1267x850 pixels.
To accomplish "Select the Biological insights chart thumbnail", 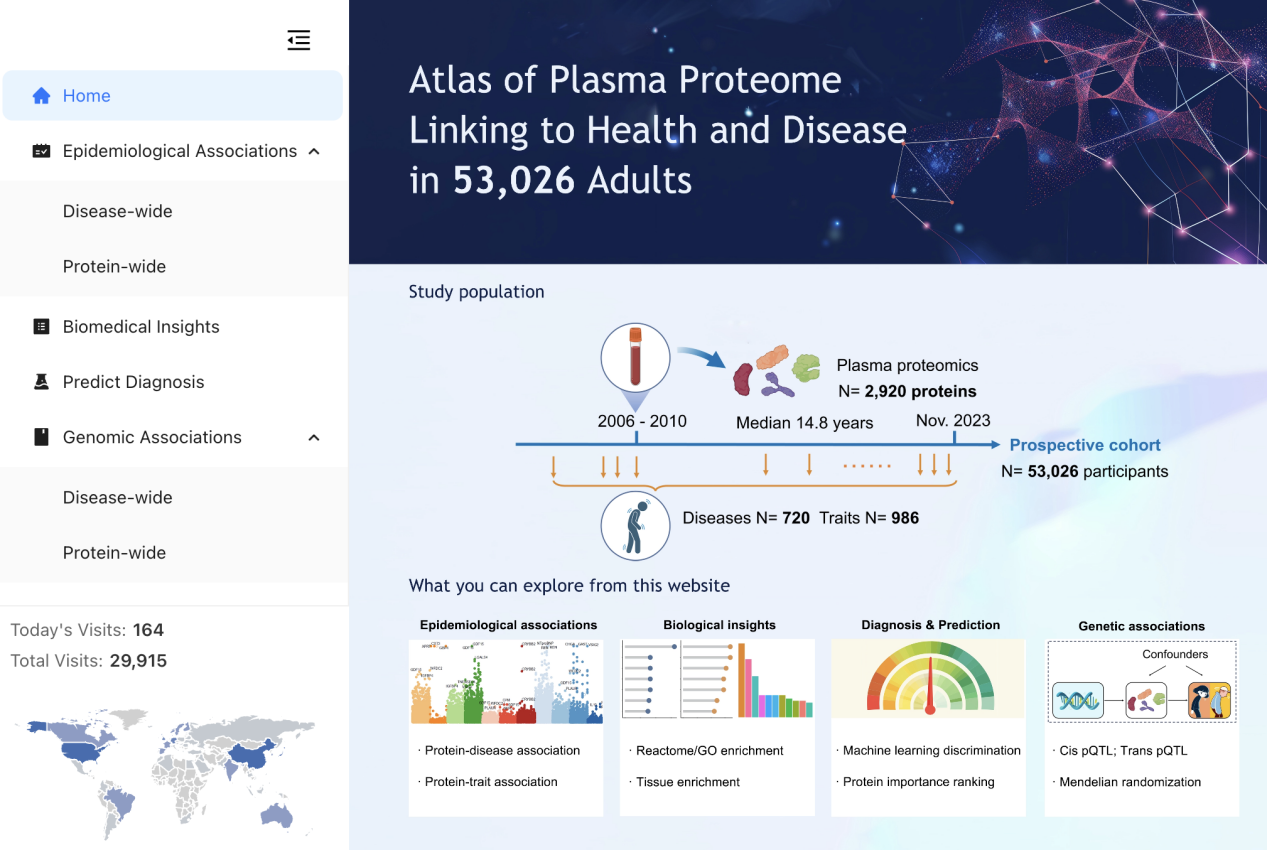I will [717, 680].
